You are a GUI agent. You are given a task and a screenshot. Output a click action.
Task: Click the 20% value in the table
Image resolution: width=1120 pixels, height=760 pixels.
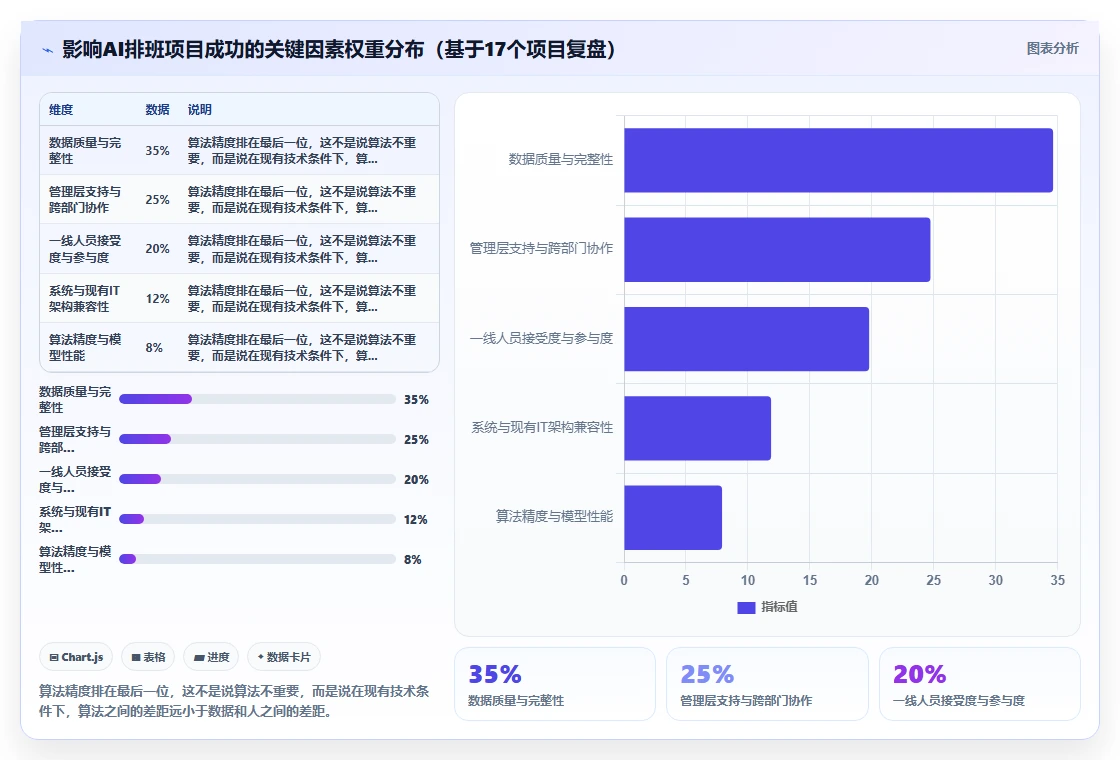click(x=157, y=249)
